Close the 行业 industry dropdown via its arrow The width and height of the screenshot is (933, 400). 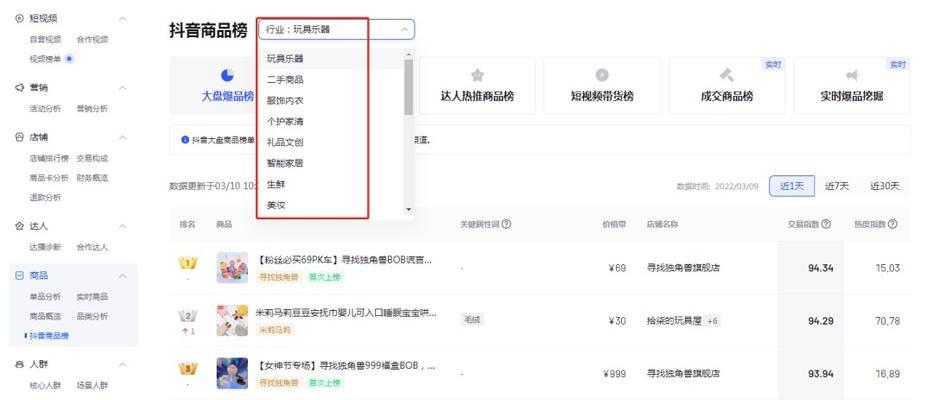404,29
